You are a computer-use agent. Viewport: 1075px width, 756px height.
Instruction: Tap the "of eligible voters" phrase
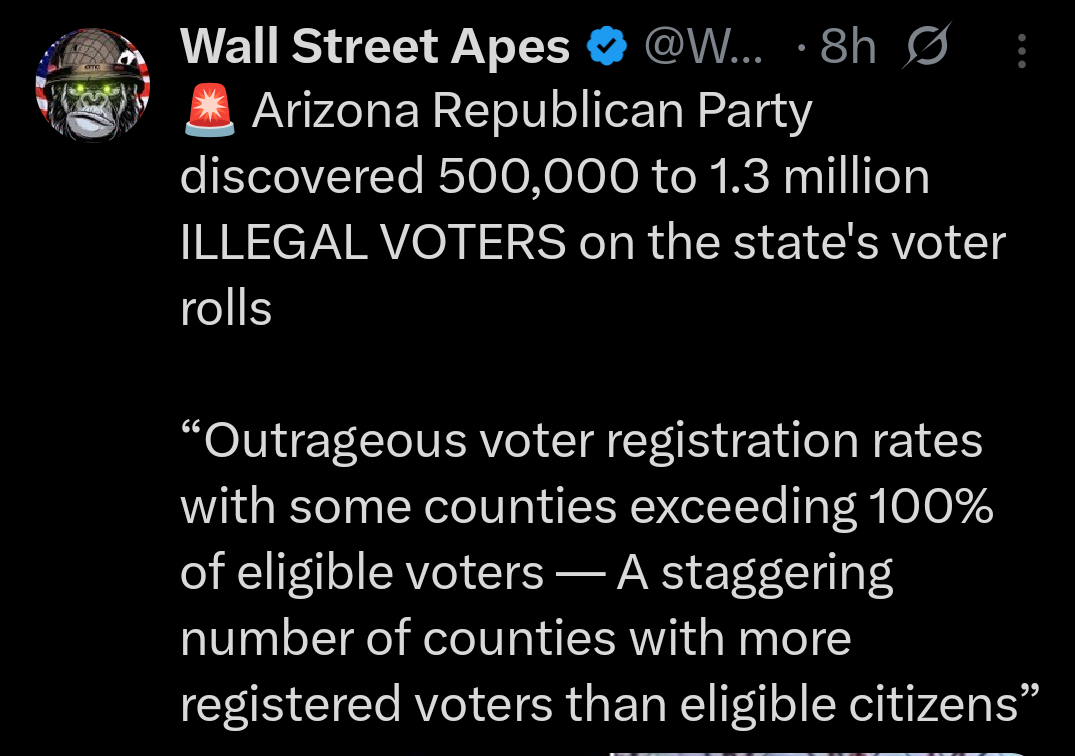pos(362,573)
